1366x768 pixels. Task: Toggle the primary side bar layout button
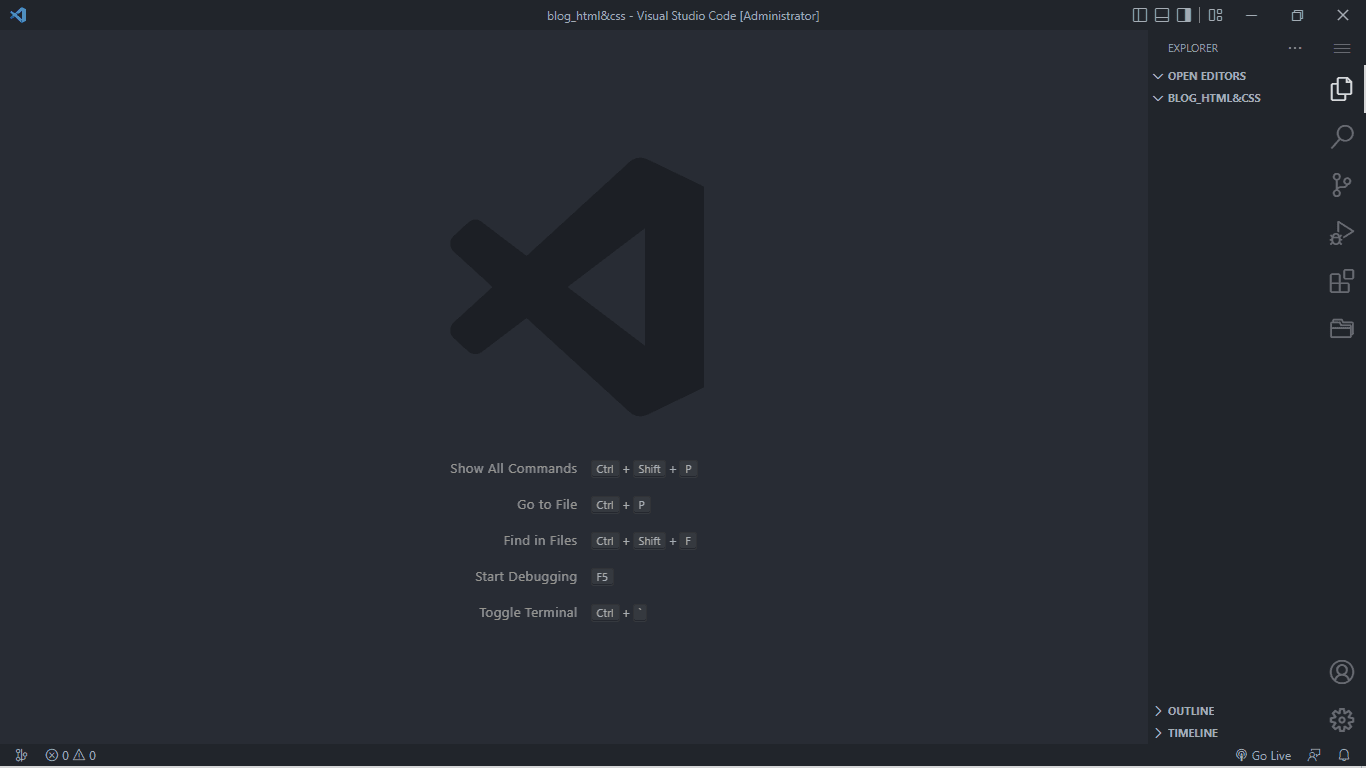[x=1140, y=15]
